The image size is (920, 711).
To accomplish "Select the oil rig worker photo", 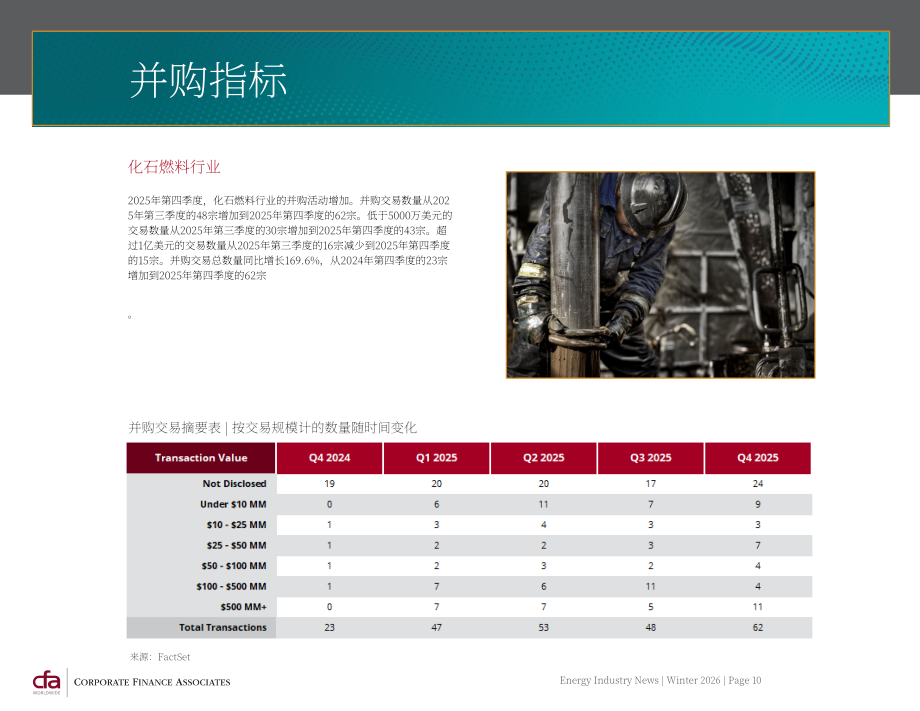I will point(660,275).
